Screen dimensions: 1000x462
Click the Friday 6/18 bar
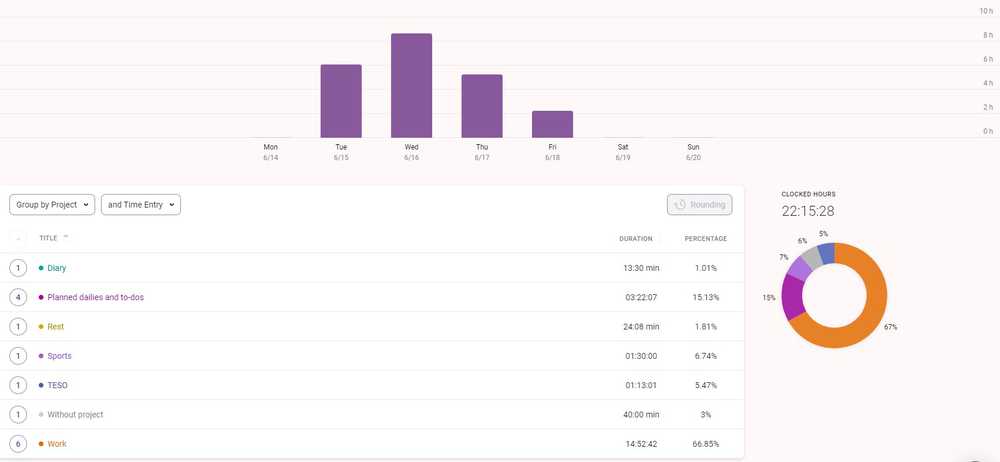[x=552, y=124]
